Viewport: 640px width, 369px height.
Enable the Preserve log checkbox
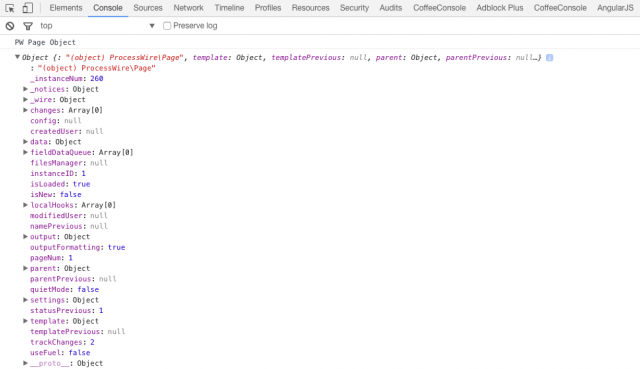(x=167, y=26)
